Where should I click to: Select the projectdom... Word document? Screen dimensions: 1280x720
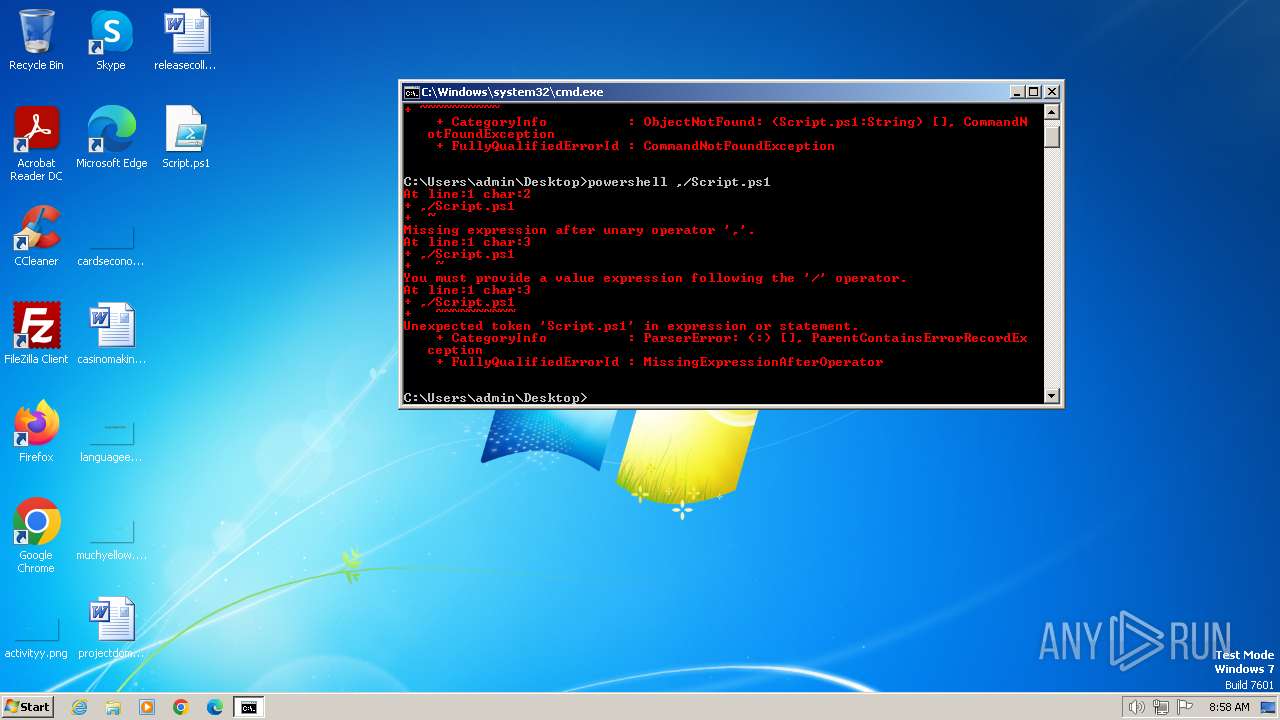click(x=111, y=628)
